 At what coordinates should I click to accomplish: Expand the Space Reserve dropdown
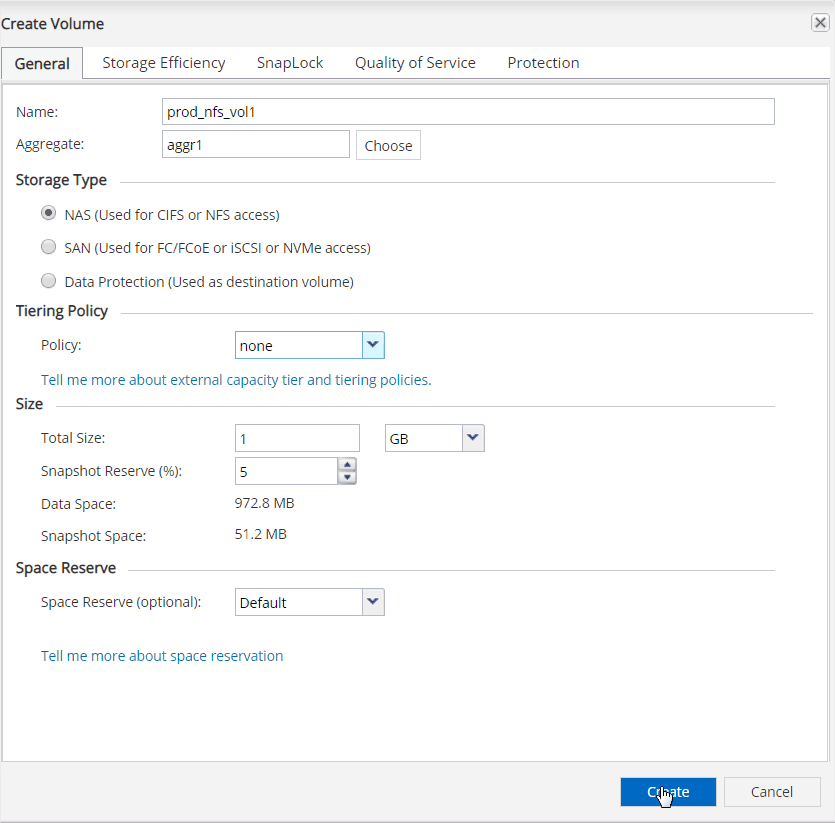[x=373, y=602]
